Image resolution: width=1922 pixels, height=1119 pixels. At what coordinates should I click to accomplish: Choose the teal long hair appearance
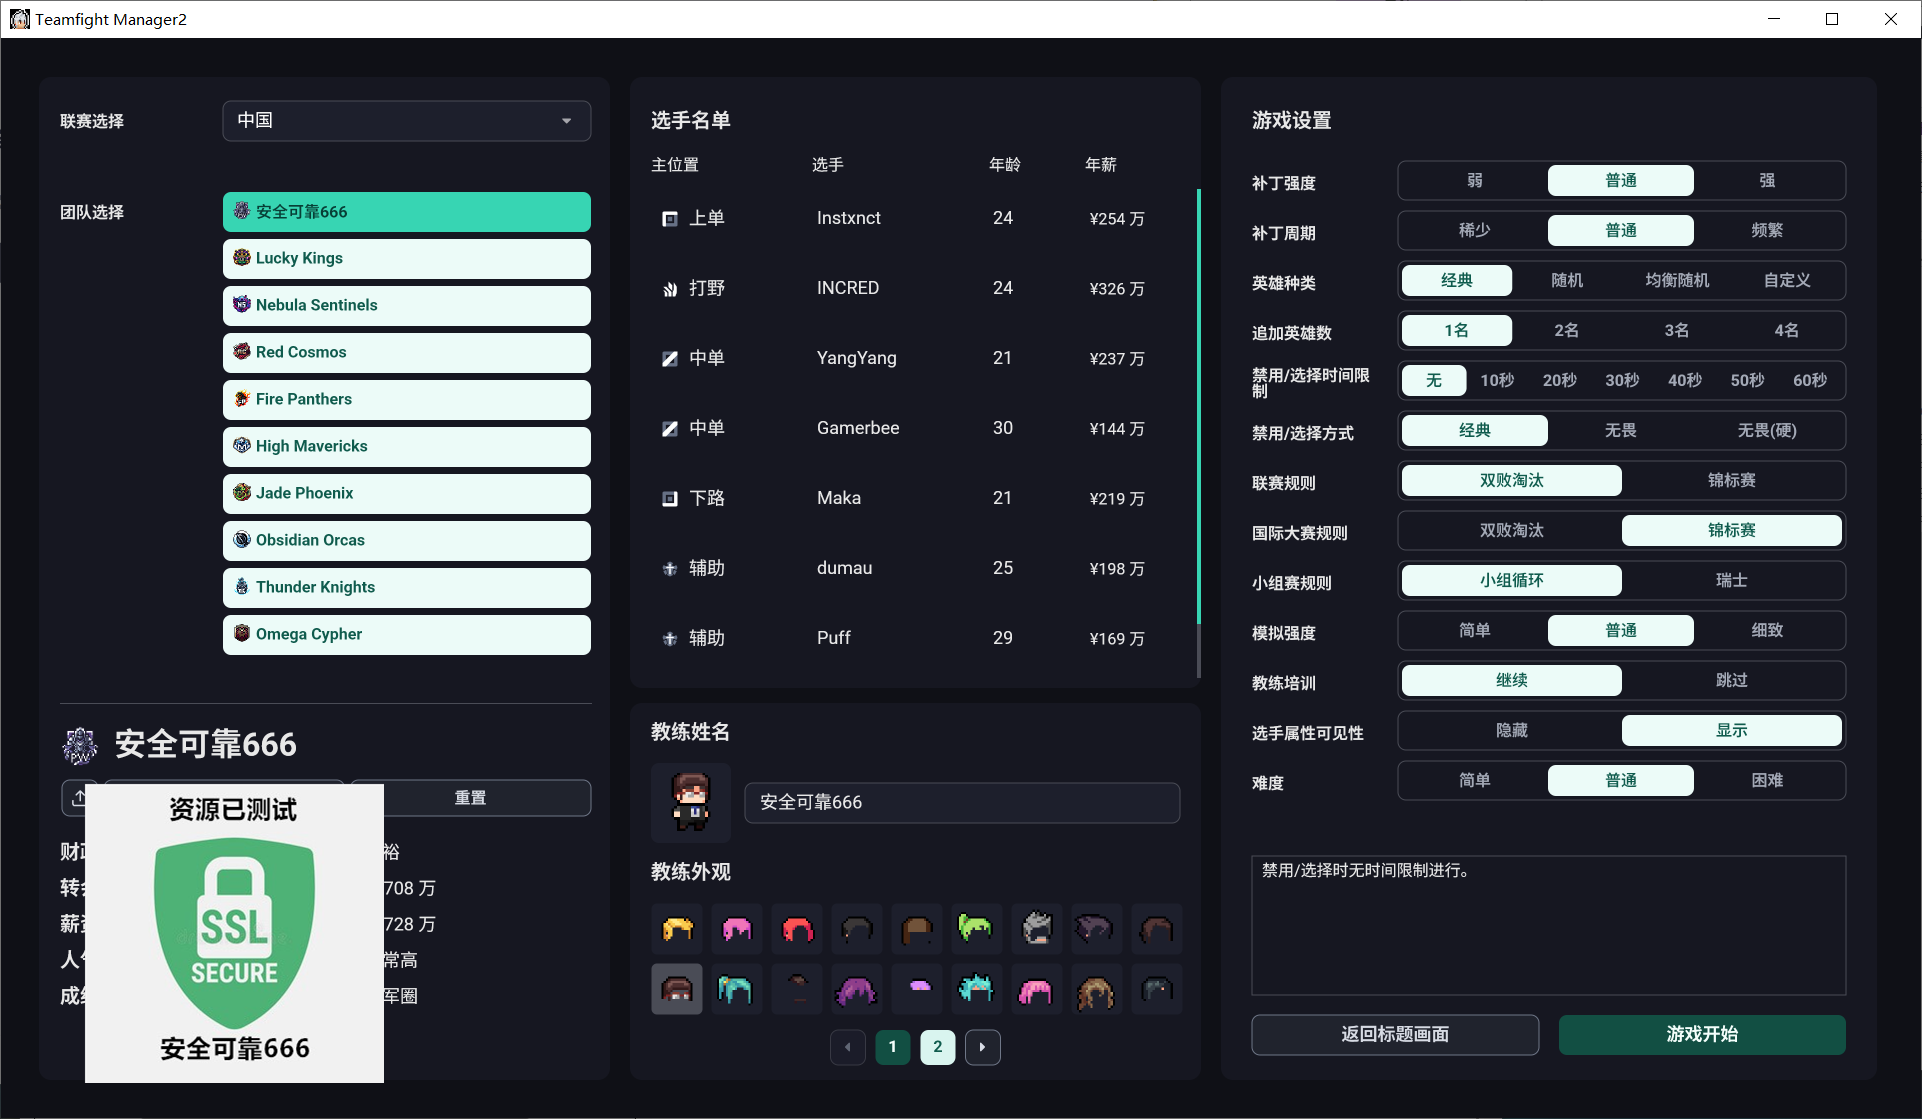(x=736, y=989)
